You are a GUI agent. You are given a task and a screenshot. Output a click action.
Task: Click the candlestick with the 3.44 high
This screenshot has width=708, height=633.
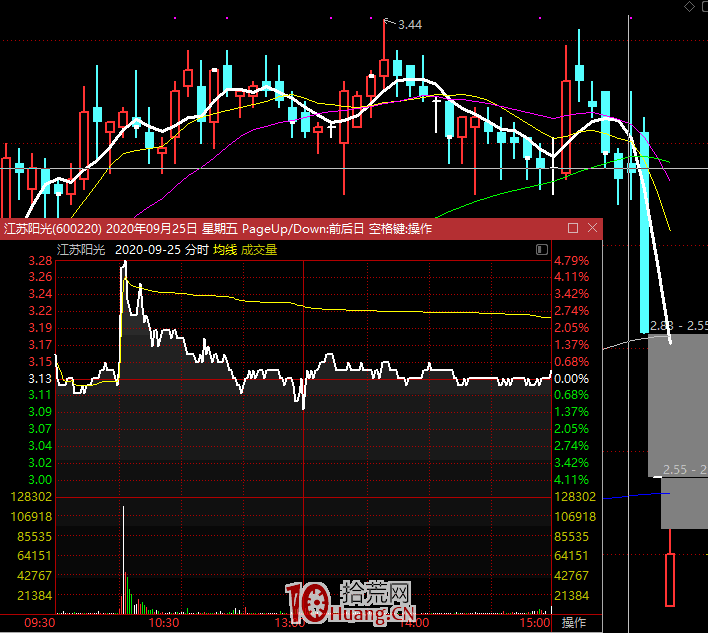pos(384,68)
